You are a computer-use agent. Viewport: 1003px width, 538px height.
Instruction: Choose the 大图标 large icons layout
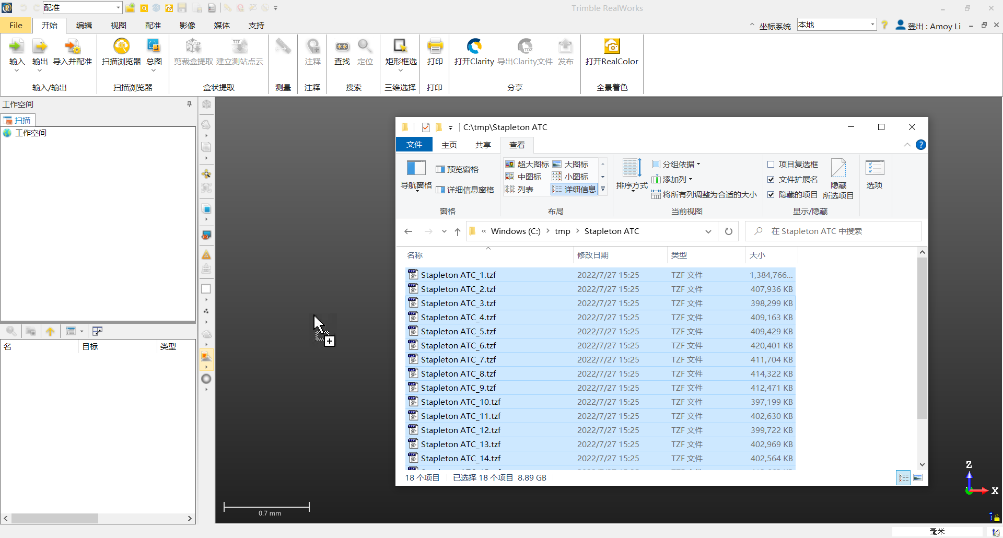pos(571,164)
